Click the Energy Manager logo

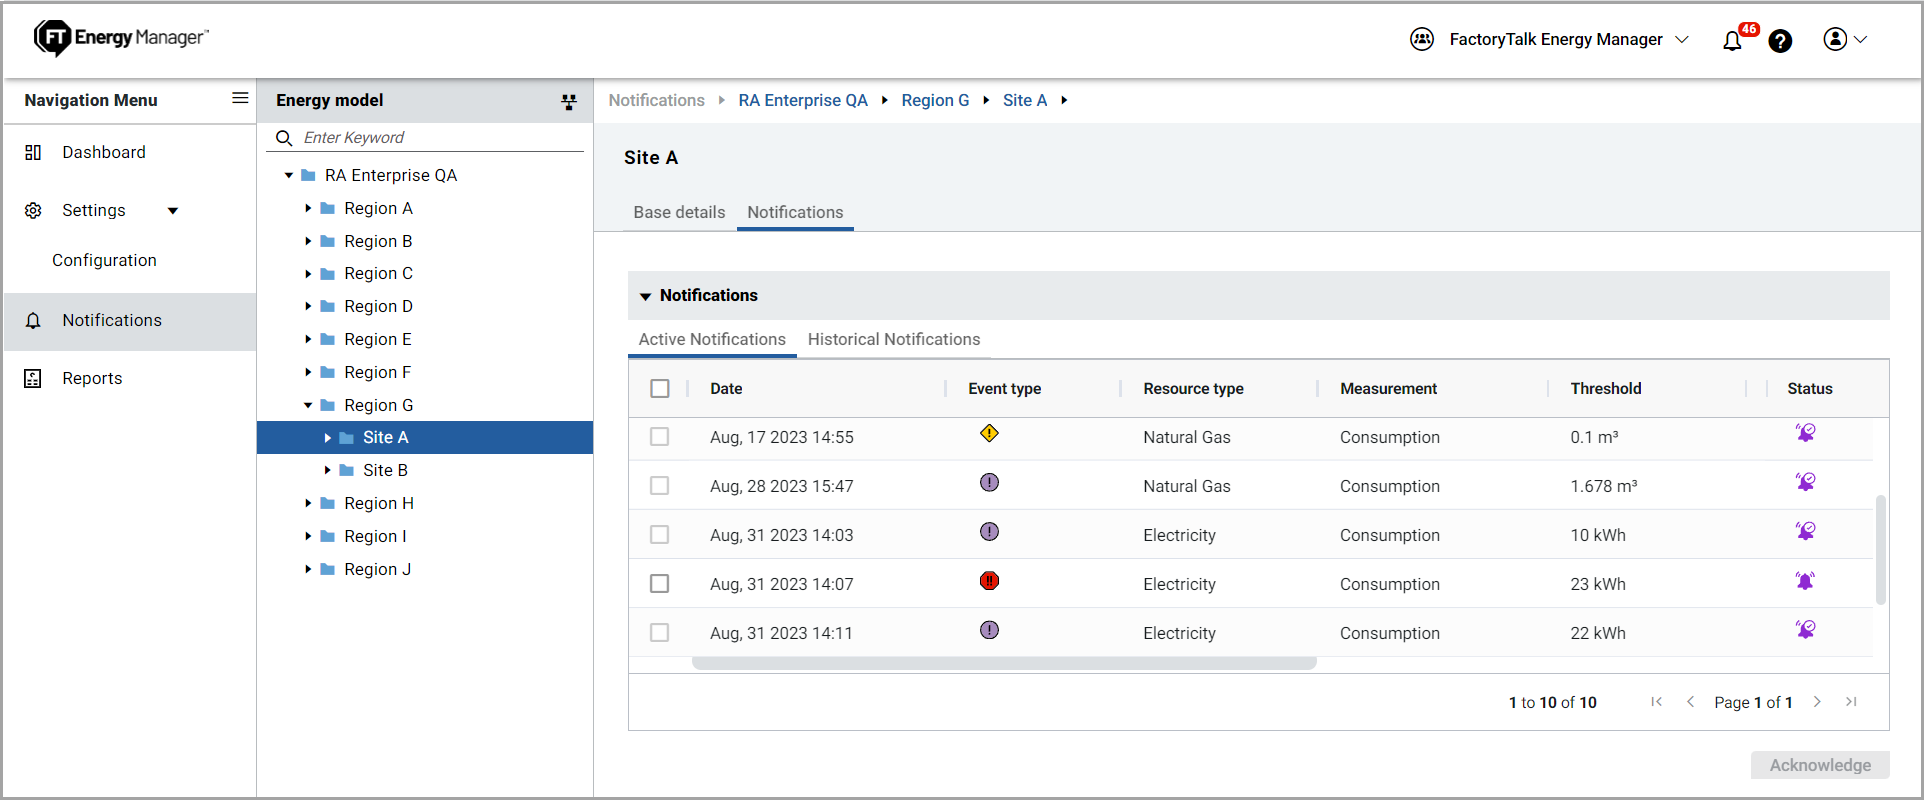click(x=121, y=38)
